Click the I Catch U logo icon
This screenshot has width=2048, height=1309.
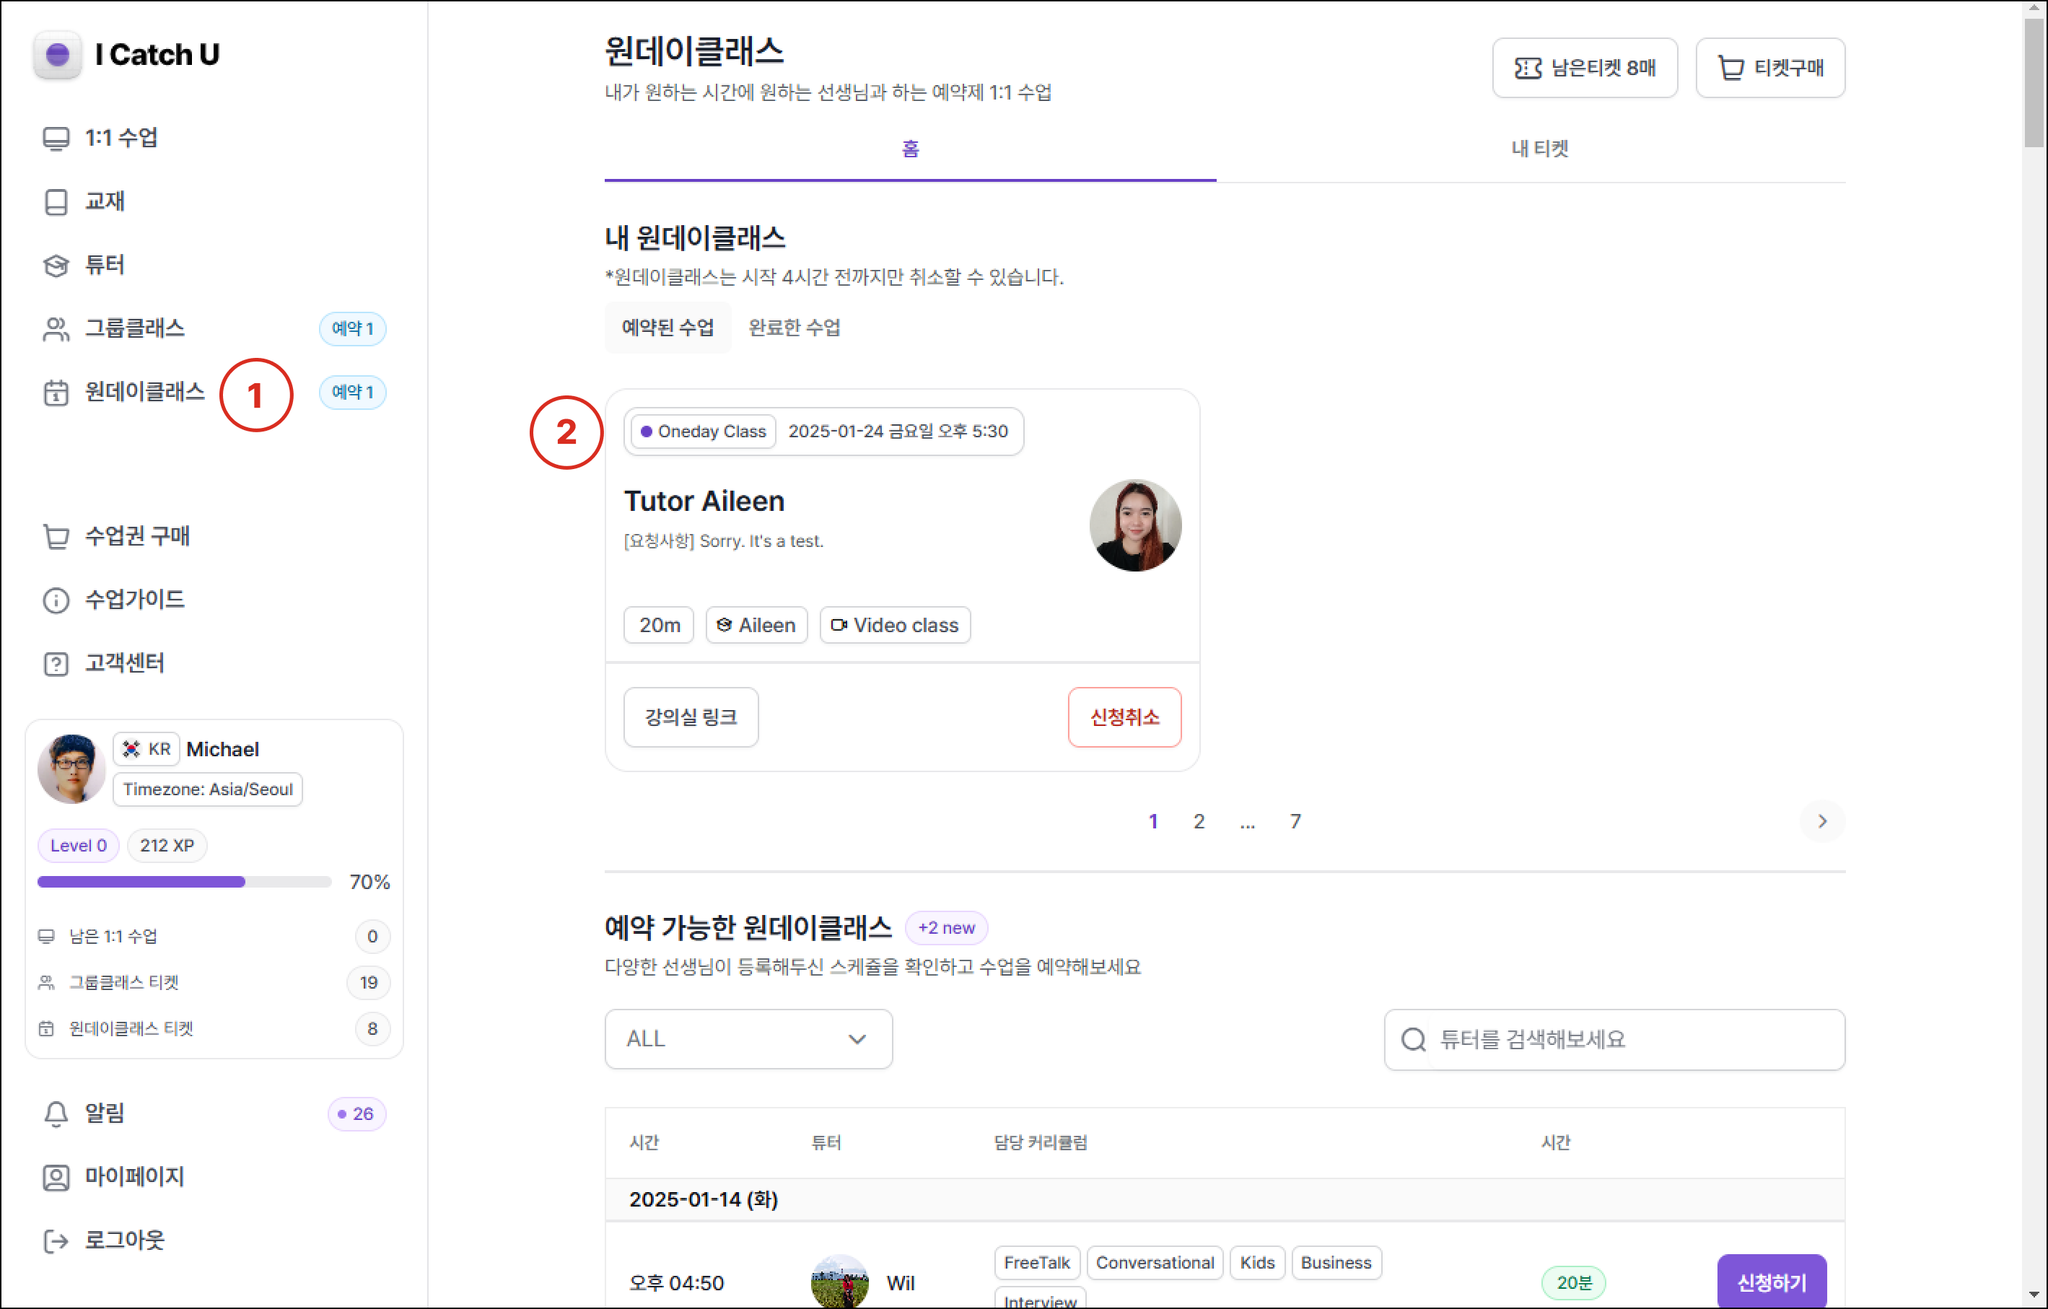[x=57, y=54]
